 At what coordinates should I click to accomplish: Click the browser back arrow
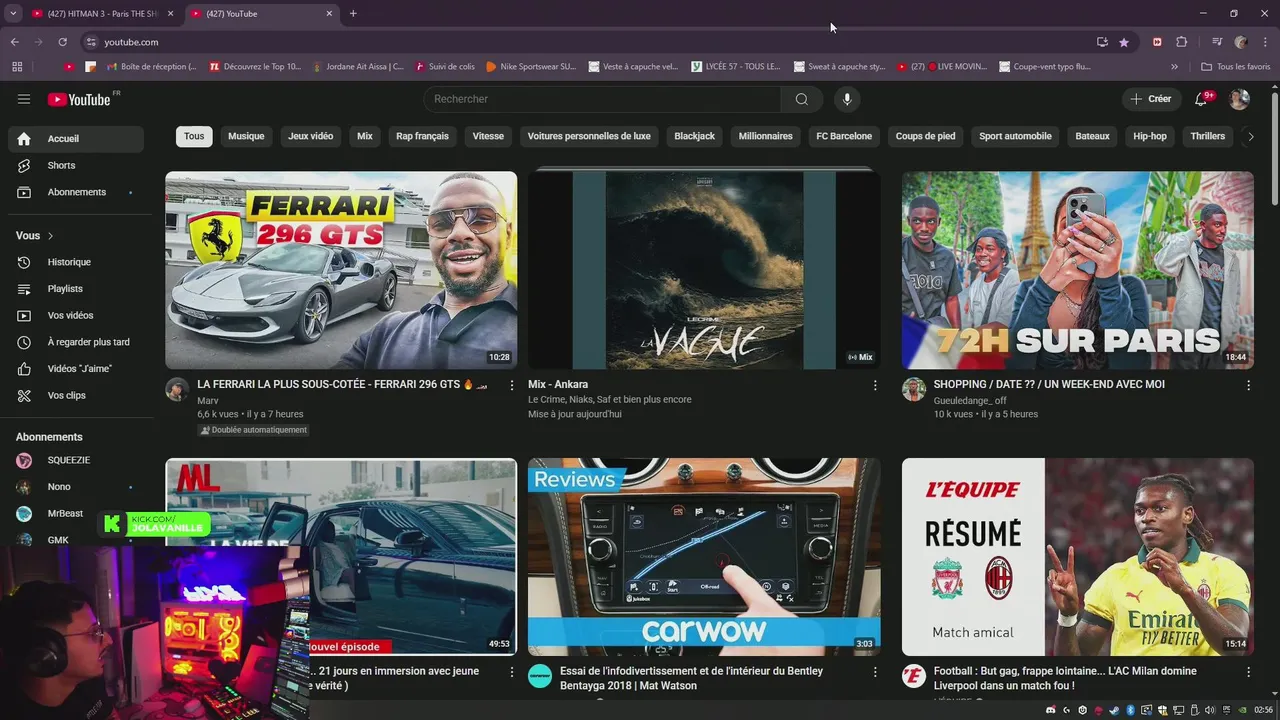(x=15, y=42)
